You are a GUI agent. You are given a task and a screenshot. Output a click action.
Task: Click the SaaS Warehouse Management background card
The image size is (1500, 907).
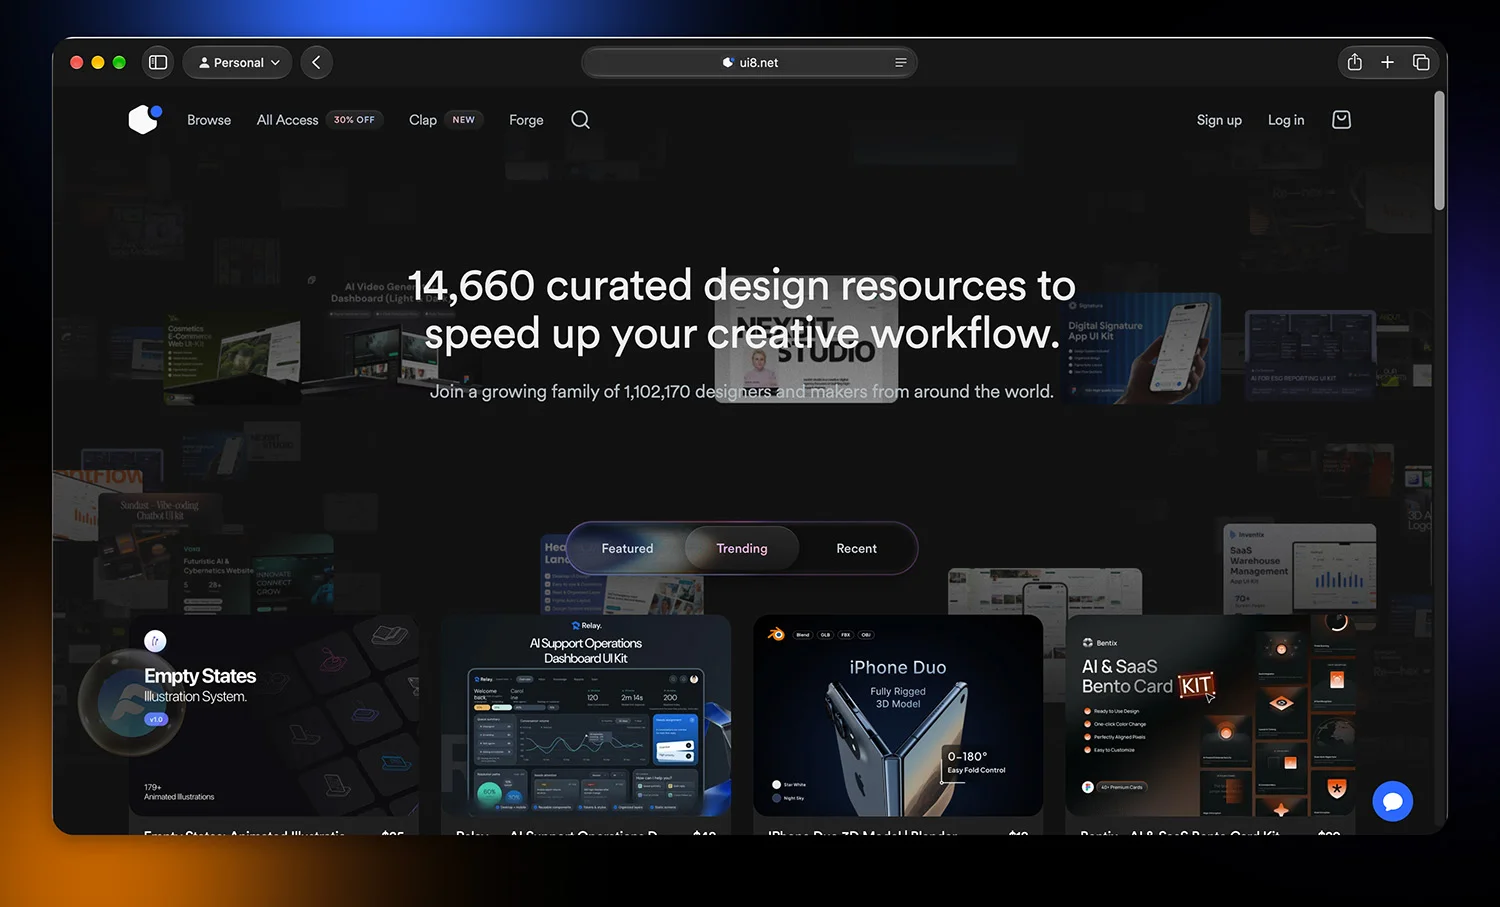pos(1300,567)
